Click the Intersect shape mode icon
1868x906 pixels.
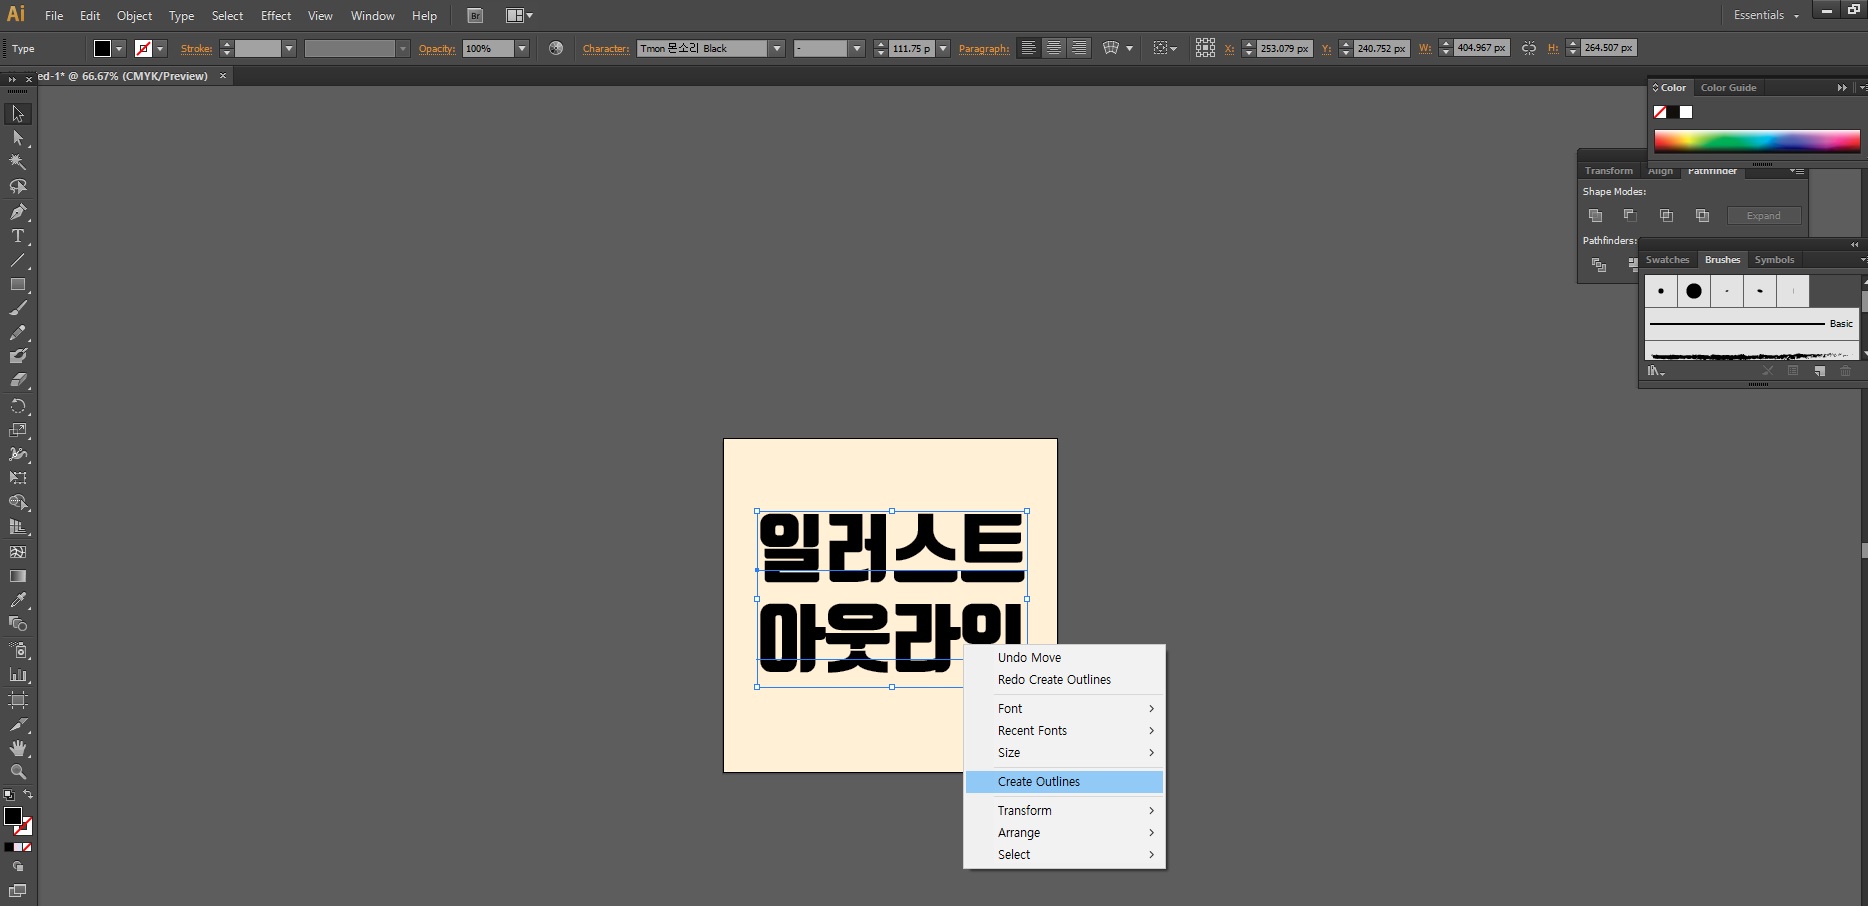[1666, 215]
